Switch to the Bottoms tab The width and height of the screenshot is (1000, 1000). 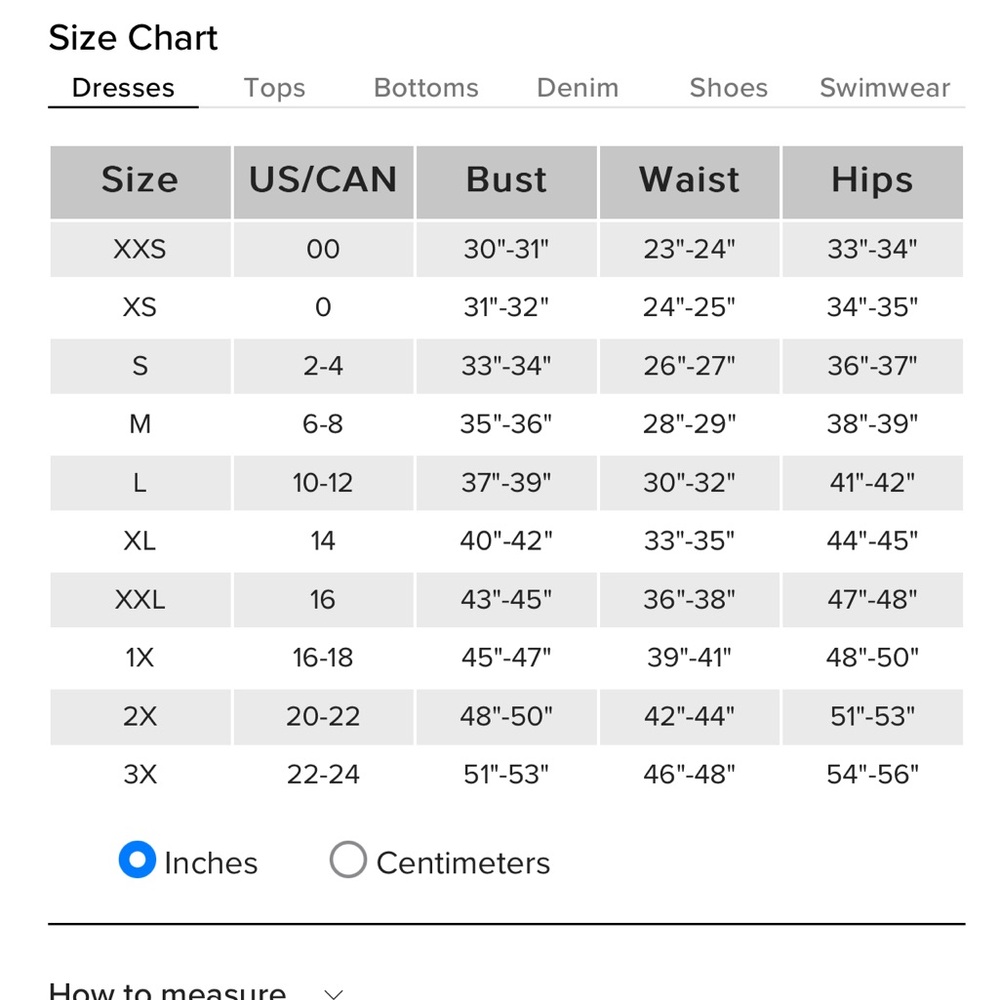click(426, 88)
